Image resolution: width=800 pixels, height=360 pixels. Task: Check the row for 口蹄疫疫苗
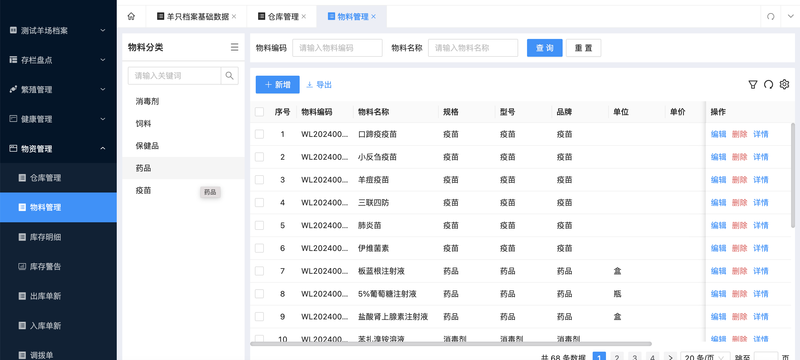tap(259, 134)
